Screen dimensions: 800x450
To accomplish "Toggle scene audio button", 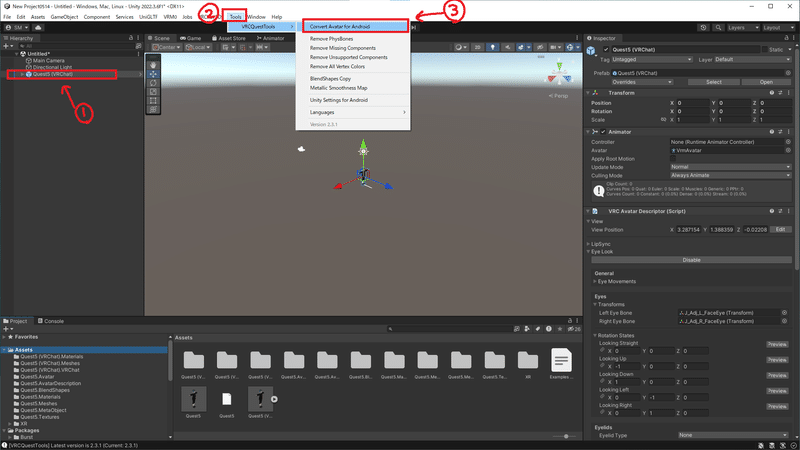I will (x=507, y=47).
